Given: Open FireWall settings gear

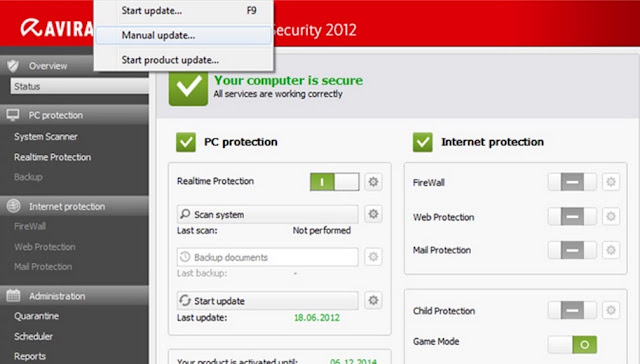Looking at the screenshot, I should (x=611, y=182).
